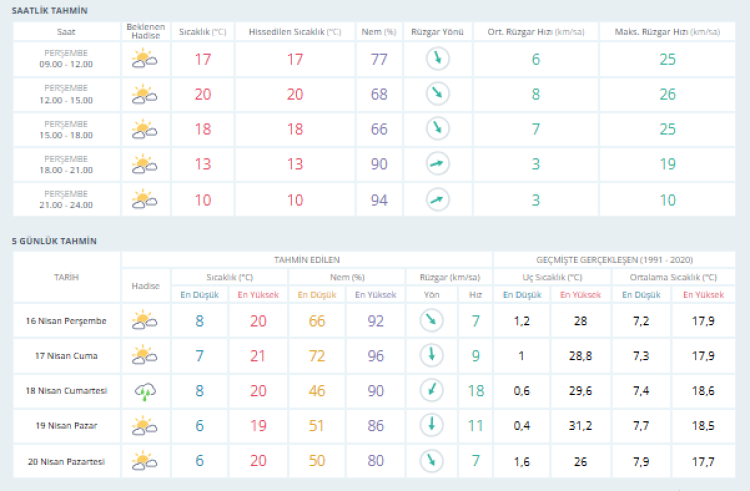Click the weather icon for 21.00 - 24.00
The image size is (750, 491).
[x=145, y=199]
